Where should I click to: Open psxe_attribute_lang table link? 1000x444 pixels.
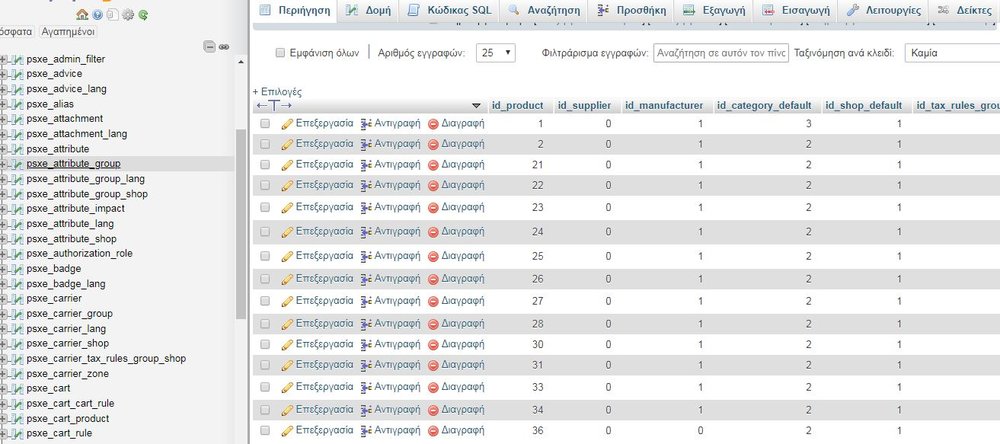click(x=70, y=224)
